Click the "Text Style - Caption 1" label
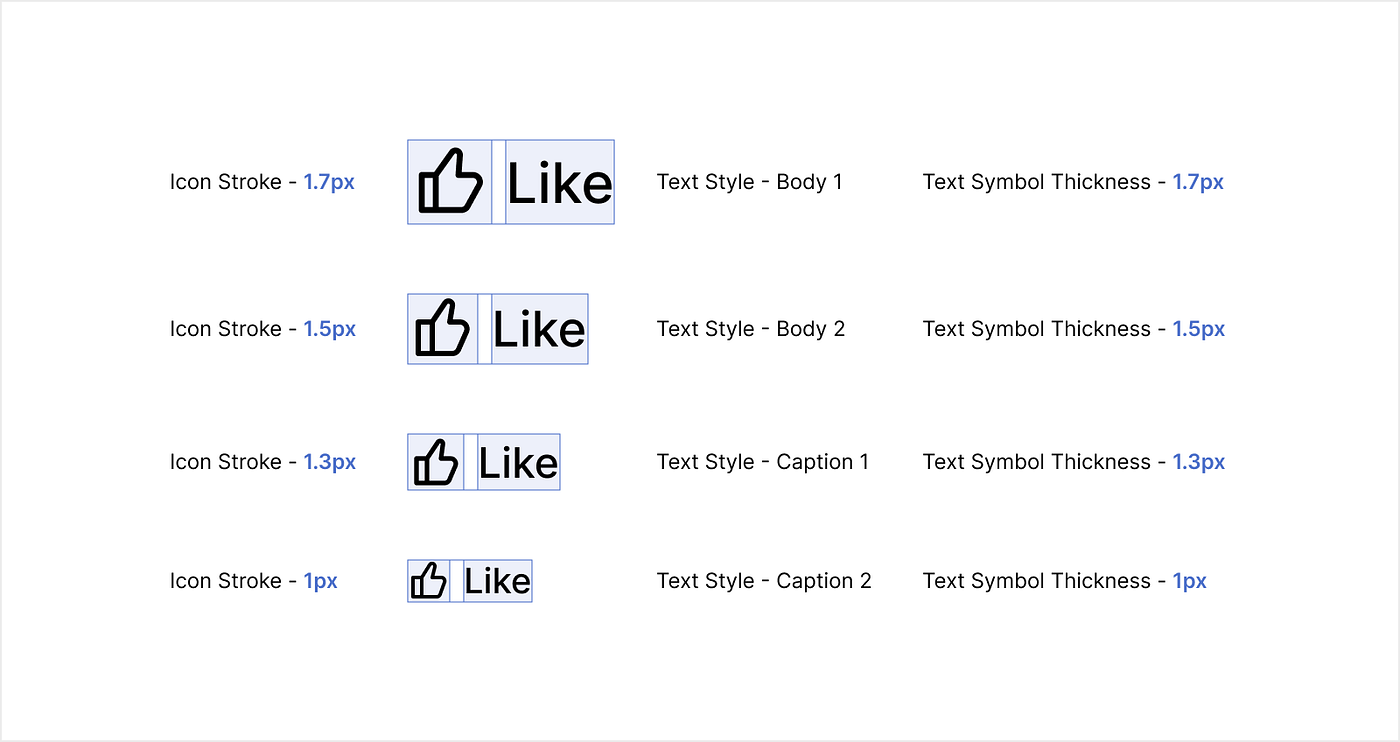The height and width of the screenshot is (742, 1400). (762, 462)
